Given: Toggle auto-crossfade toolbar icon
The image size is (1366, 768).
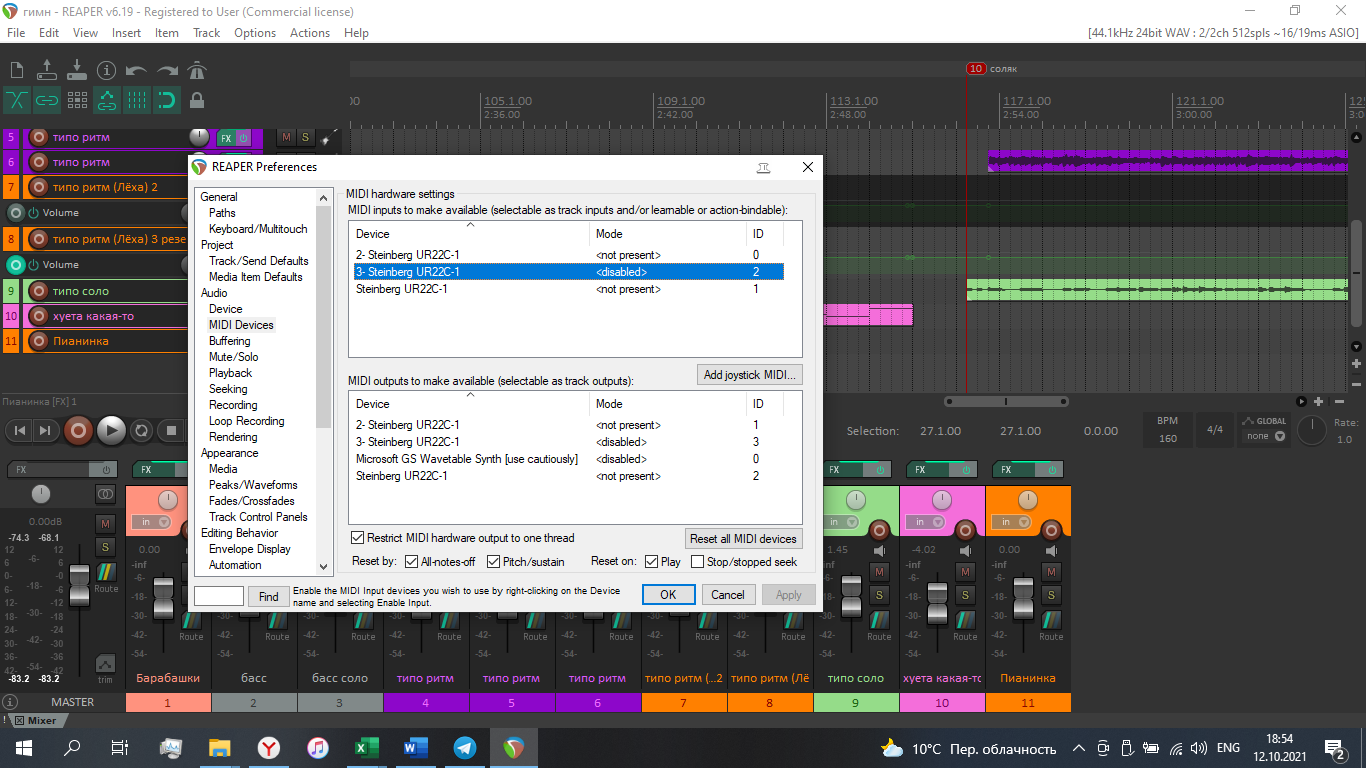Looking at the screenshot, I should pyautogui.click(x=17, y=100).
